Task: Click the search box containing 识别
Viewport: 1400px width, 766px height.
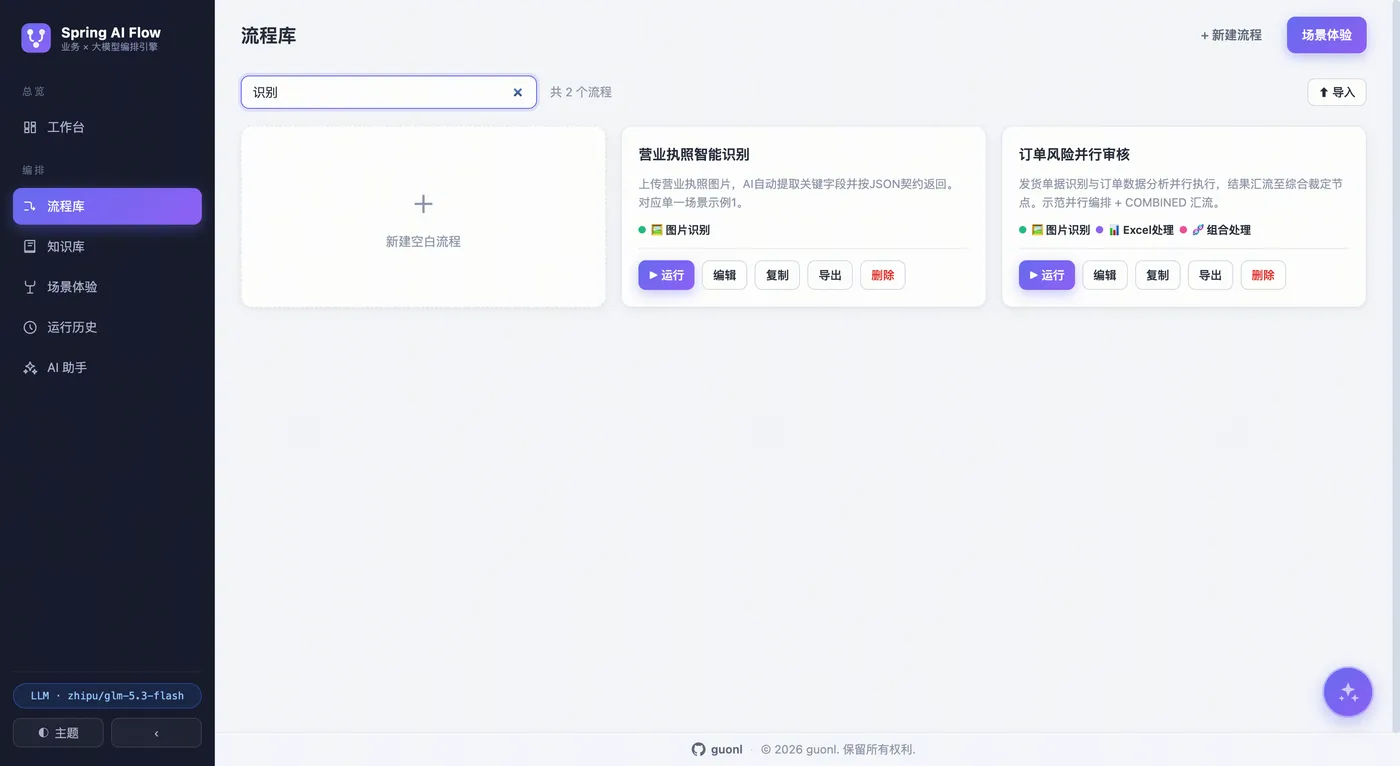Action: point(389,92)
